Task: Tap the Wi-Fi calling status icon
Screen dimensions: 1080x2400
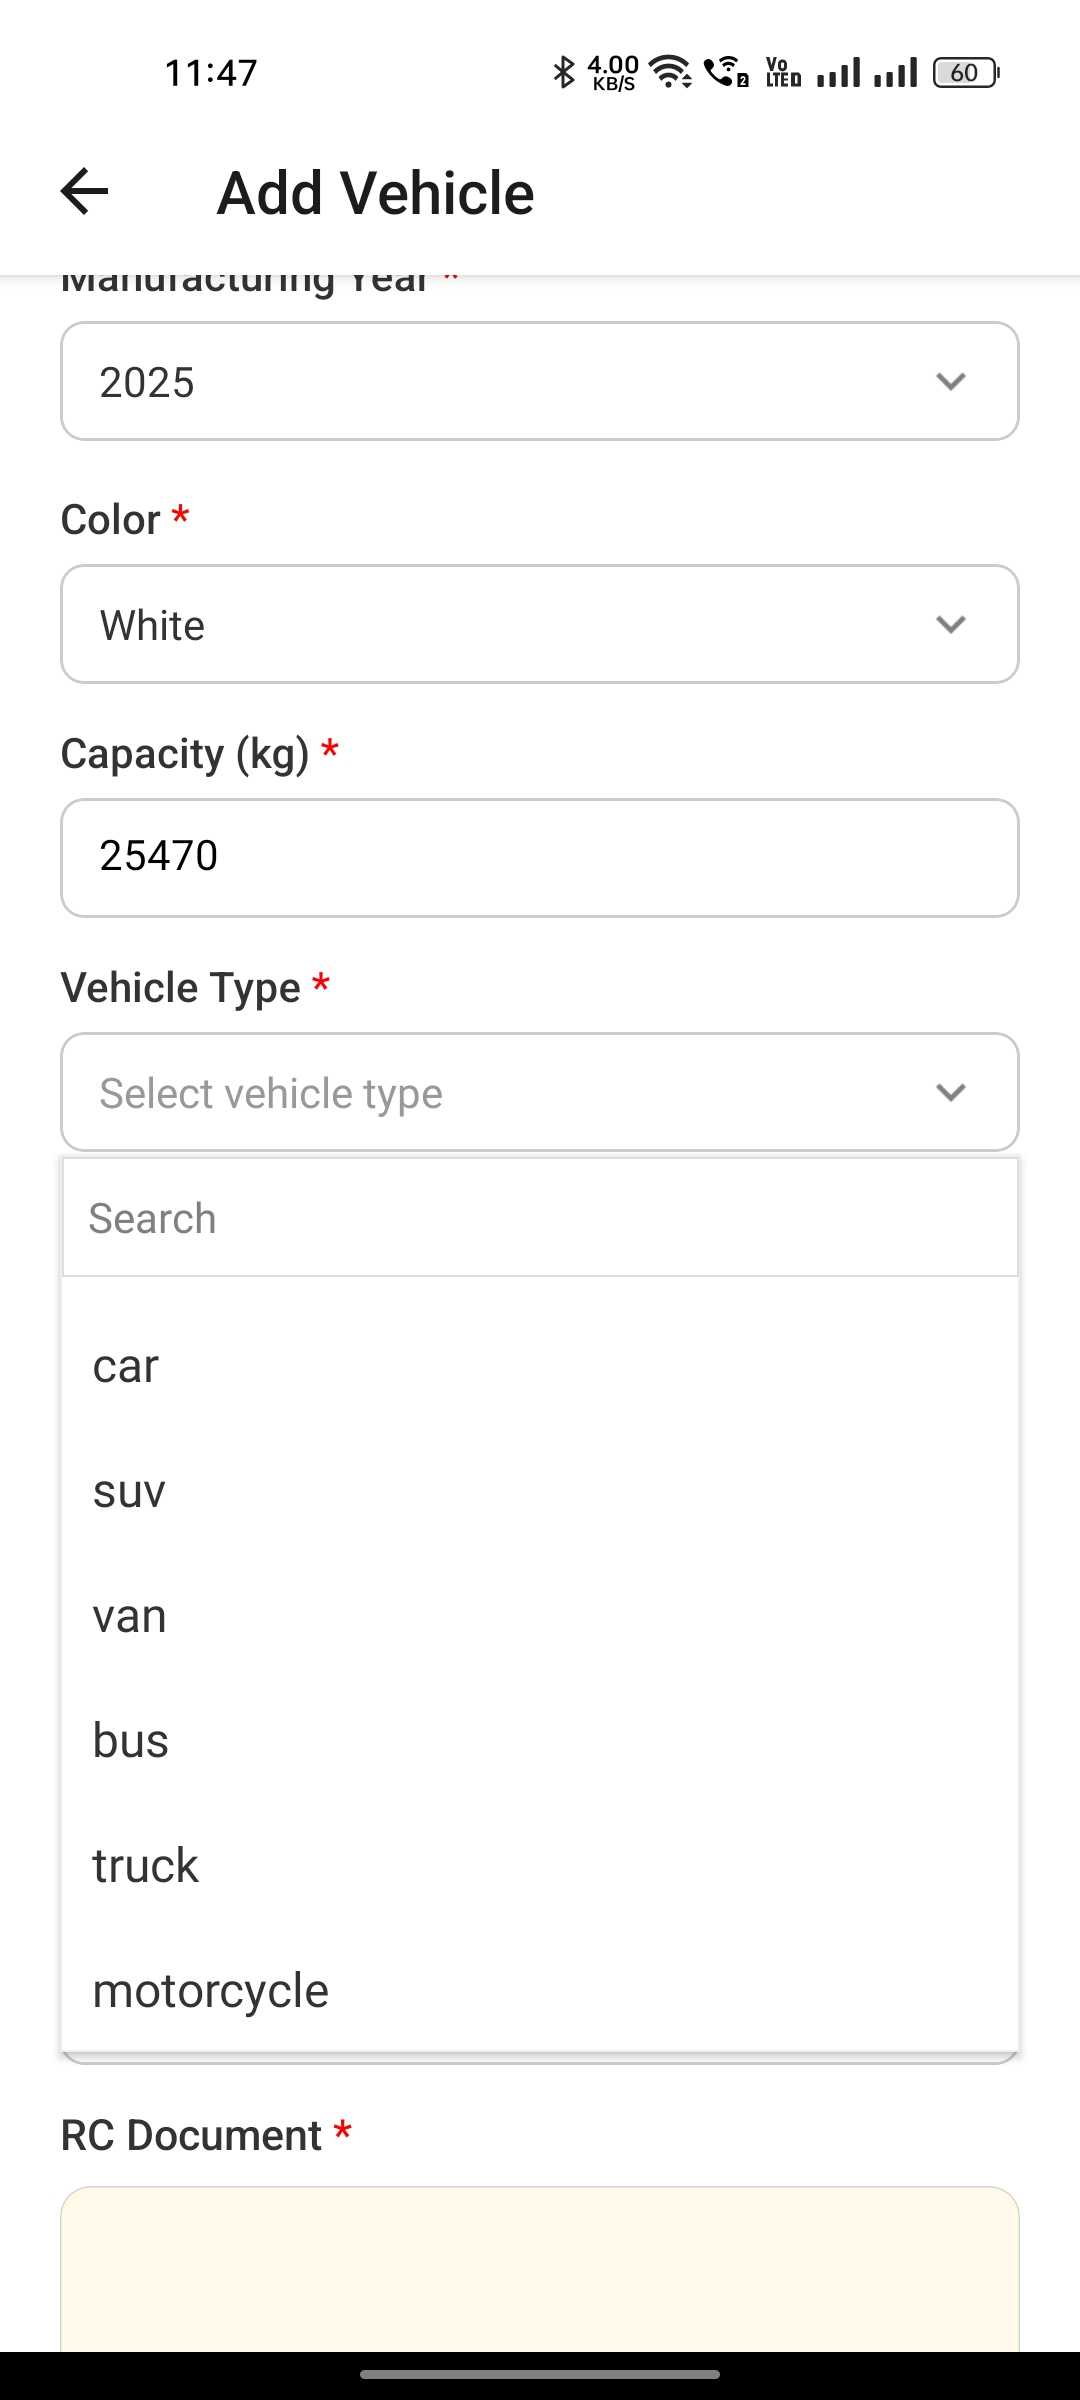Action: (726, 72)
